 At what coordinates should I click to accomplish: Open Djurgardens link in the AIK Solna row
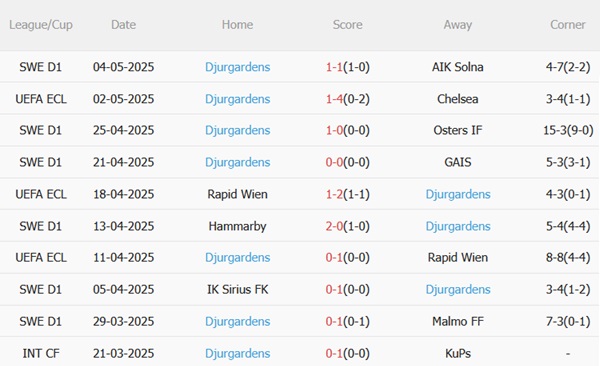tap(238, 67)
